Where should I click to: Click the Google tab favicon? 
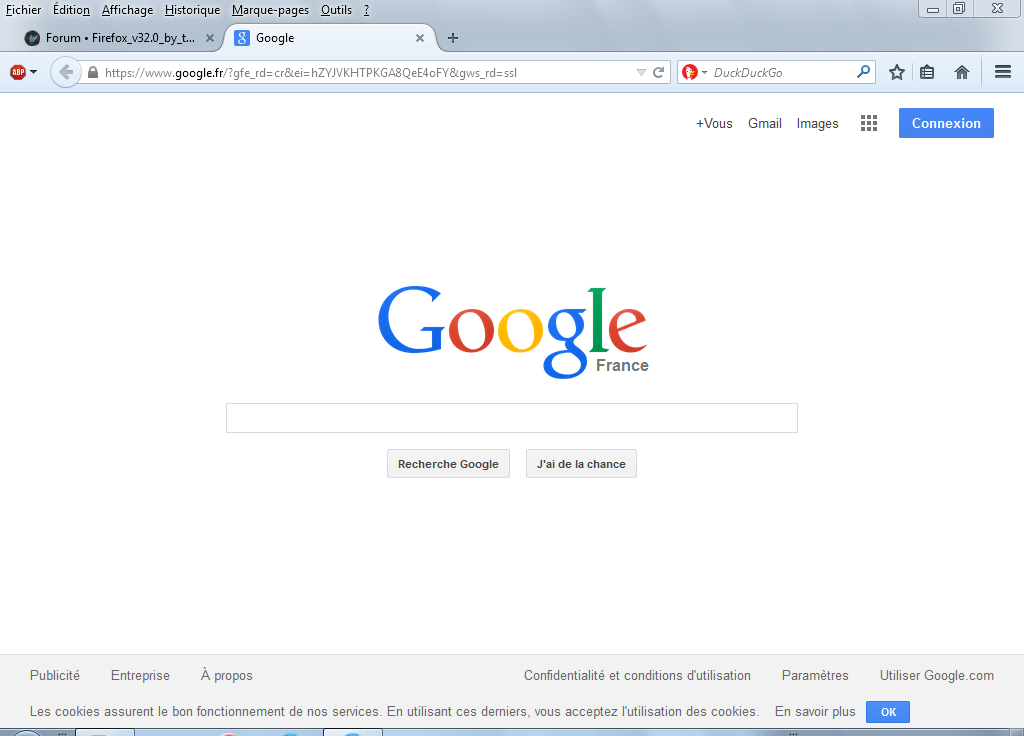[x=242, y=38]
